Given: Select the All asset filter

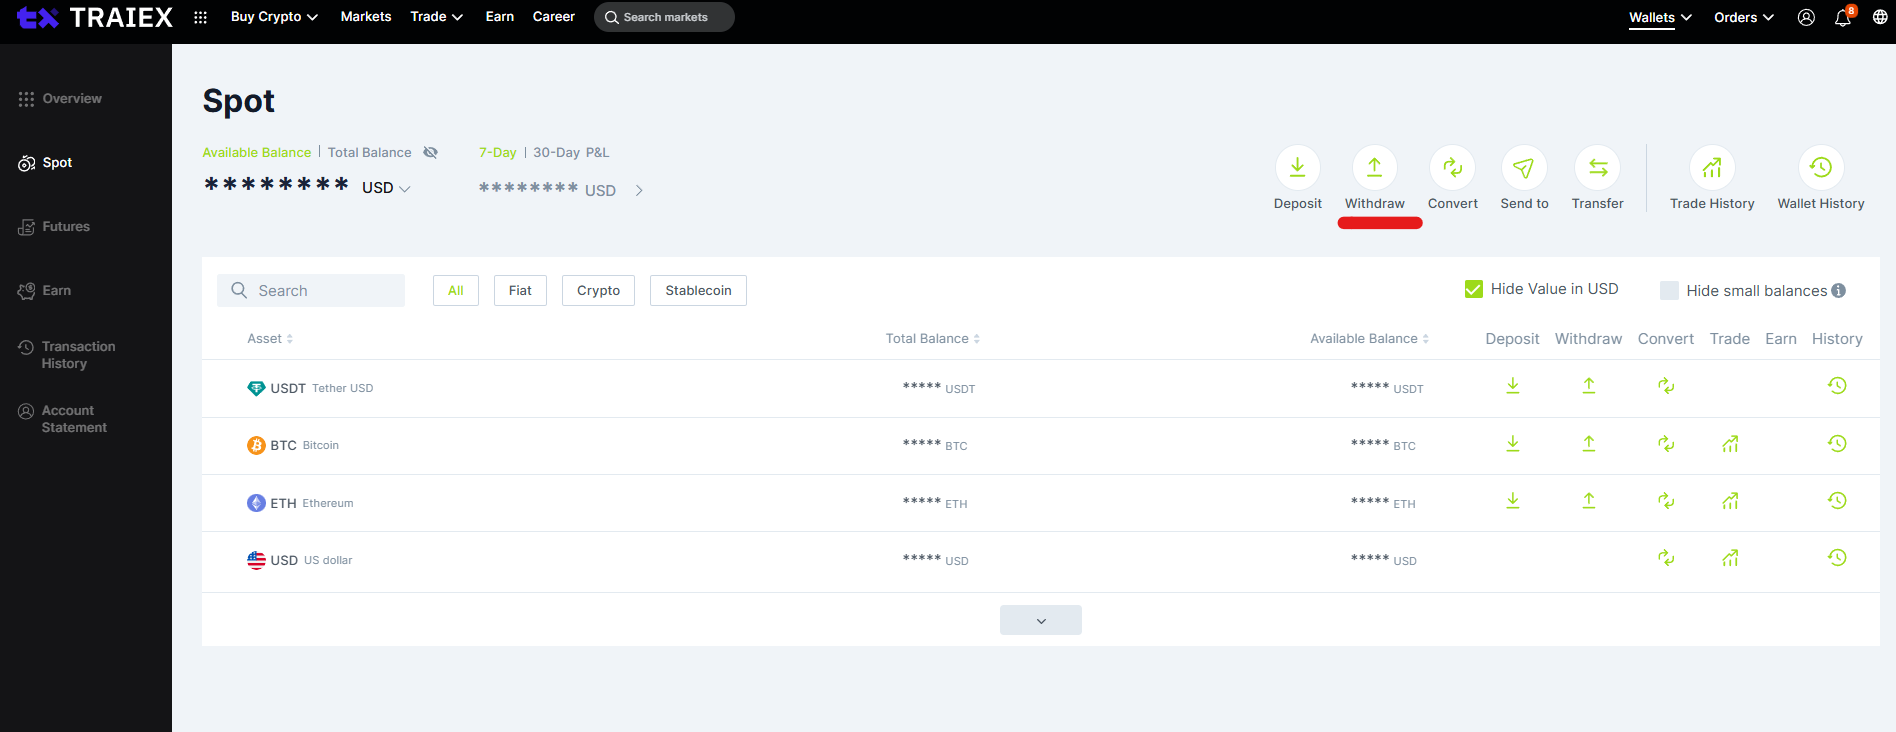Looking at the screenshot, I should point(456,290).
